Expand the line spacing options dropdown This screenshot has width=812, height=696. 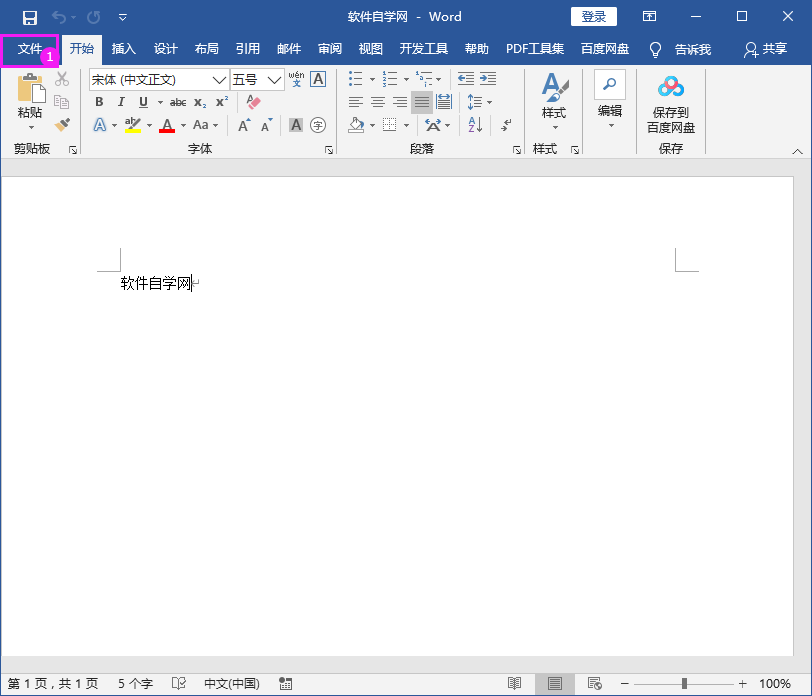tap(488, 103)
